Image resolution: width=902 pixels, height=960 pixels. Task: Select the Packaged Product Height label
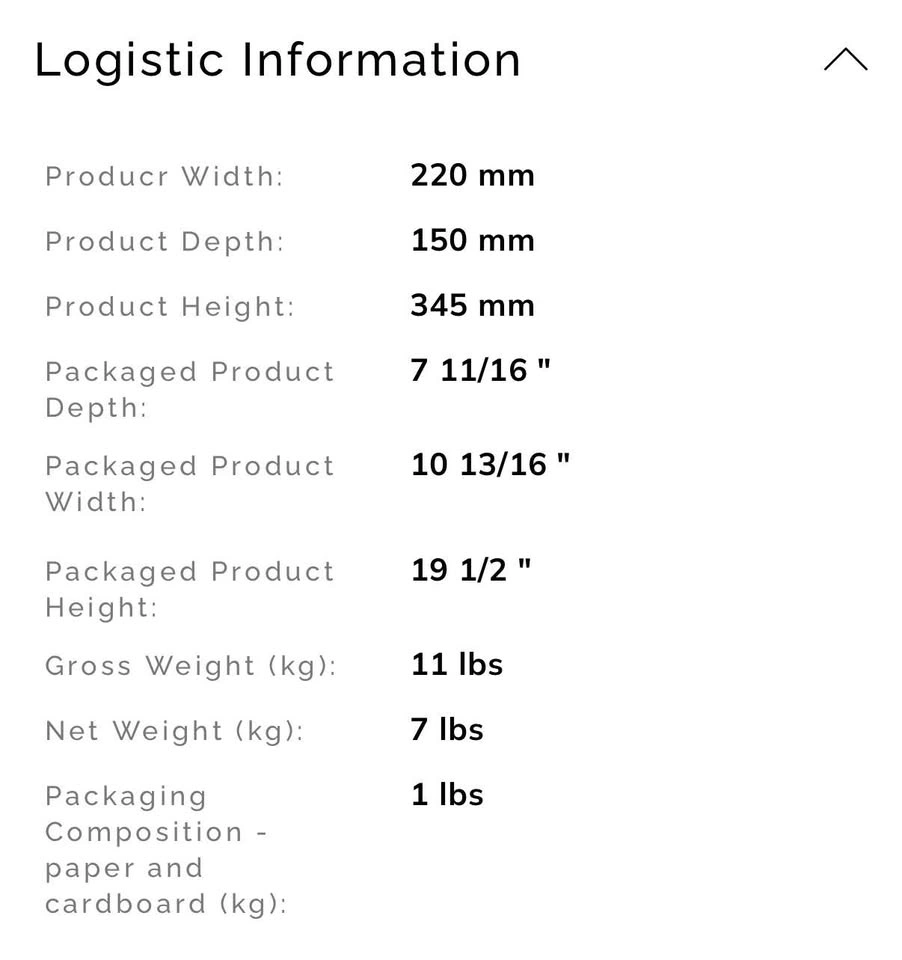(x=190, y=590)
